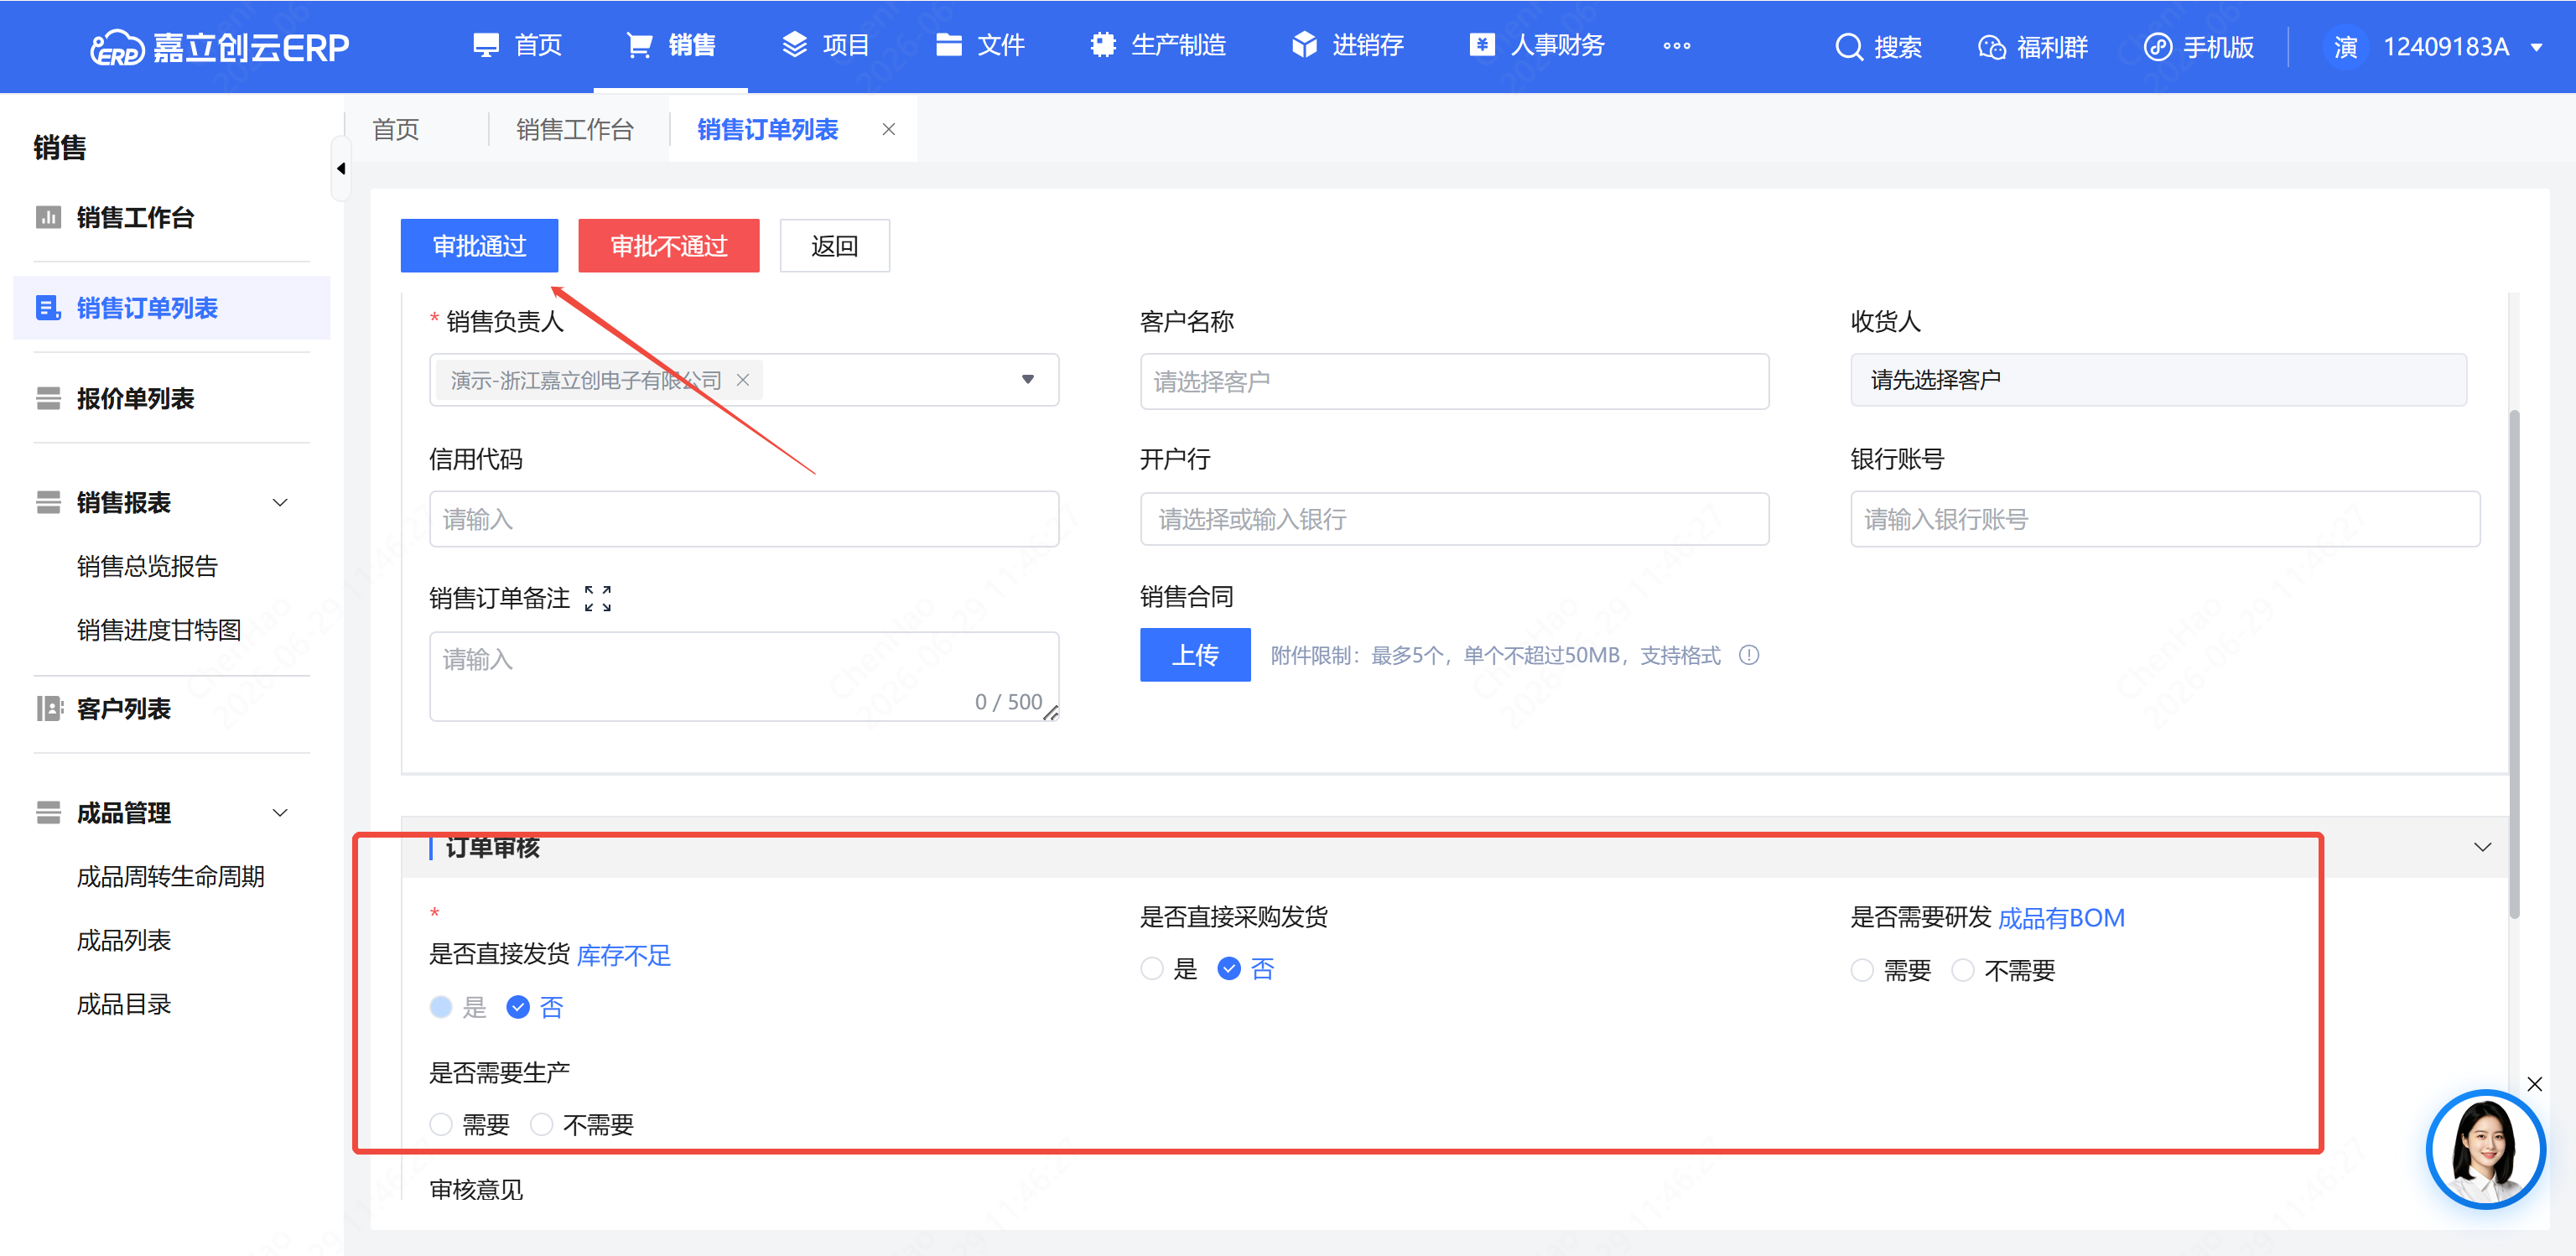The width and height of the screenshot is (2576, 1256).
Task: Open the 进销存 top navigation menu
Action: (1348, 46)
